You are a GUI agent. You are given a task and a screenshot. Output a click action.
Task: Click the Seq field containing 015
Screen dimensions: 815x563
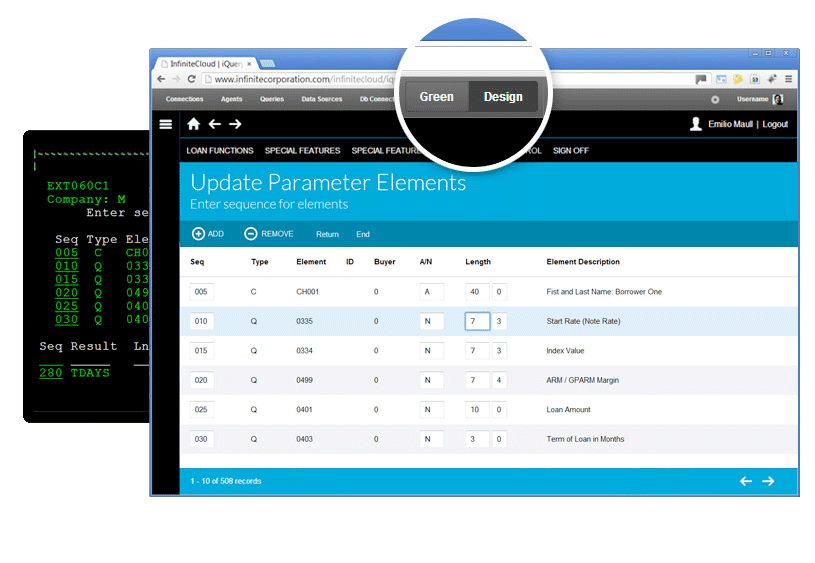pos(202,350)
